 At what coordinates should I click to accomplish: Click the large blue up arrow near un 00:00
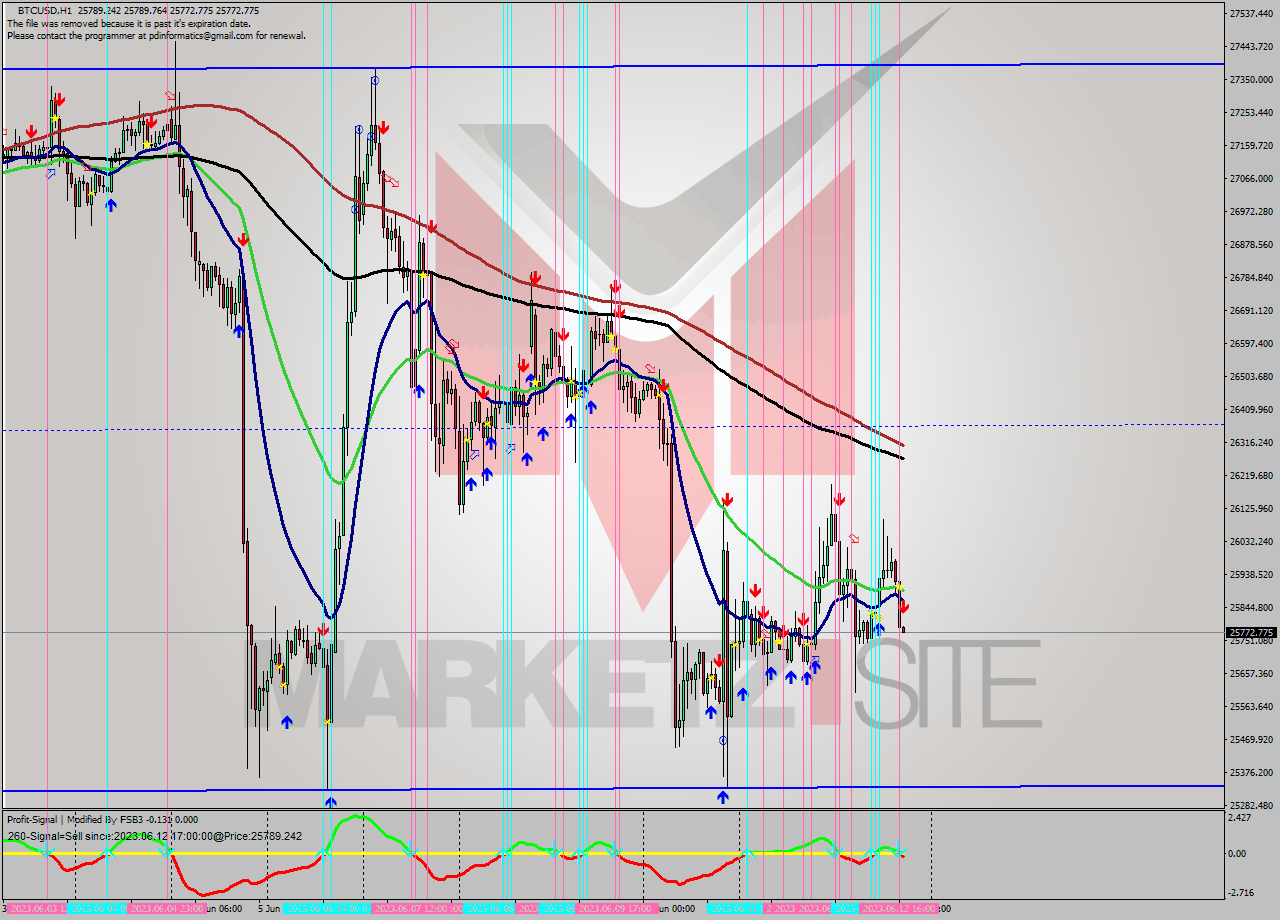(x=723, y=795)
